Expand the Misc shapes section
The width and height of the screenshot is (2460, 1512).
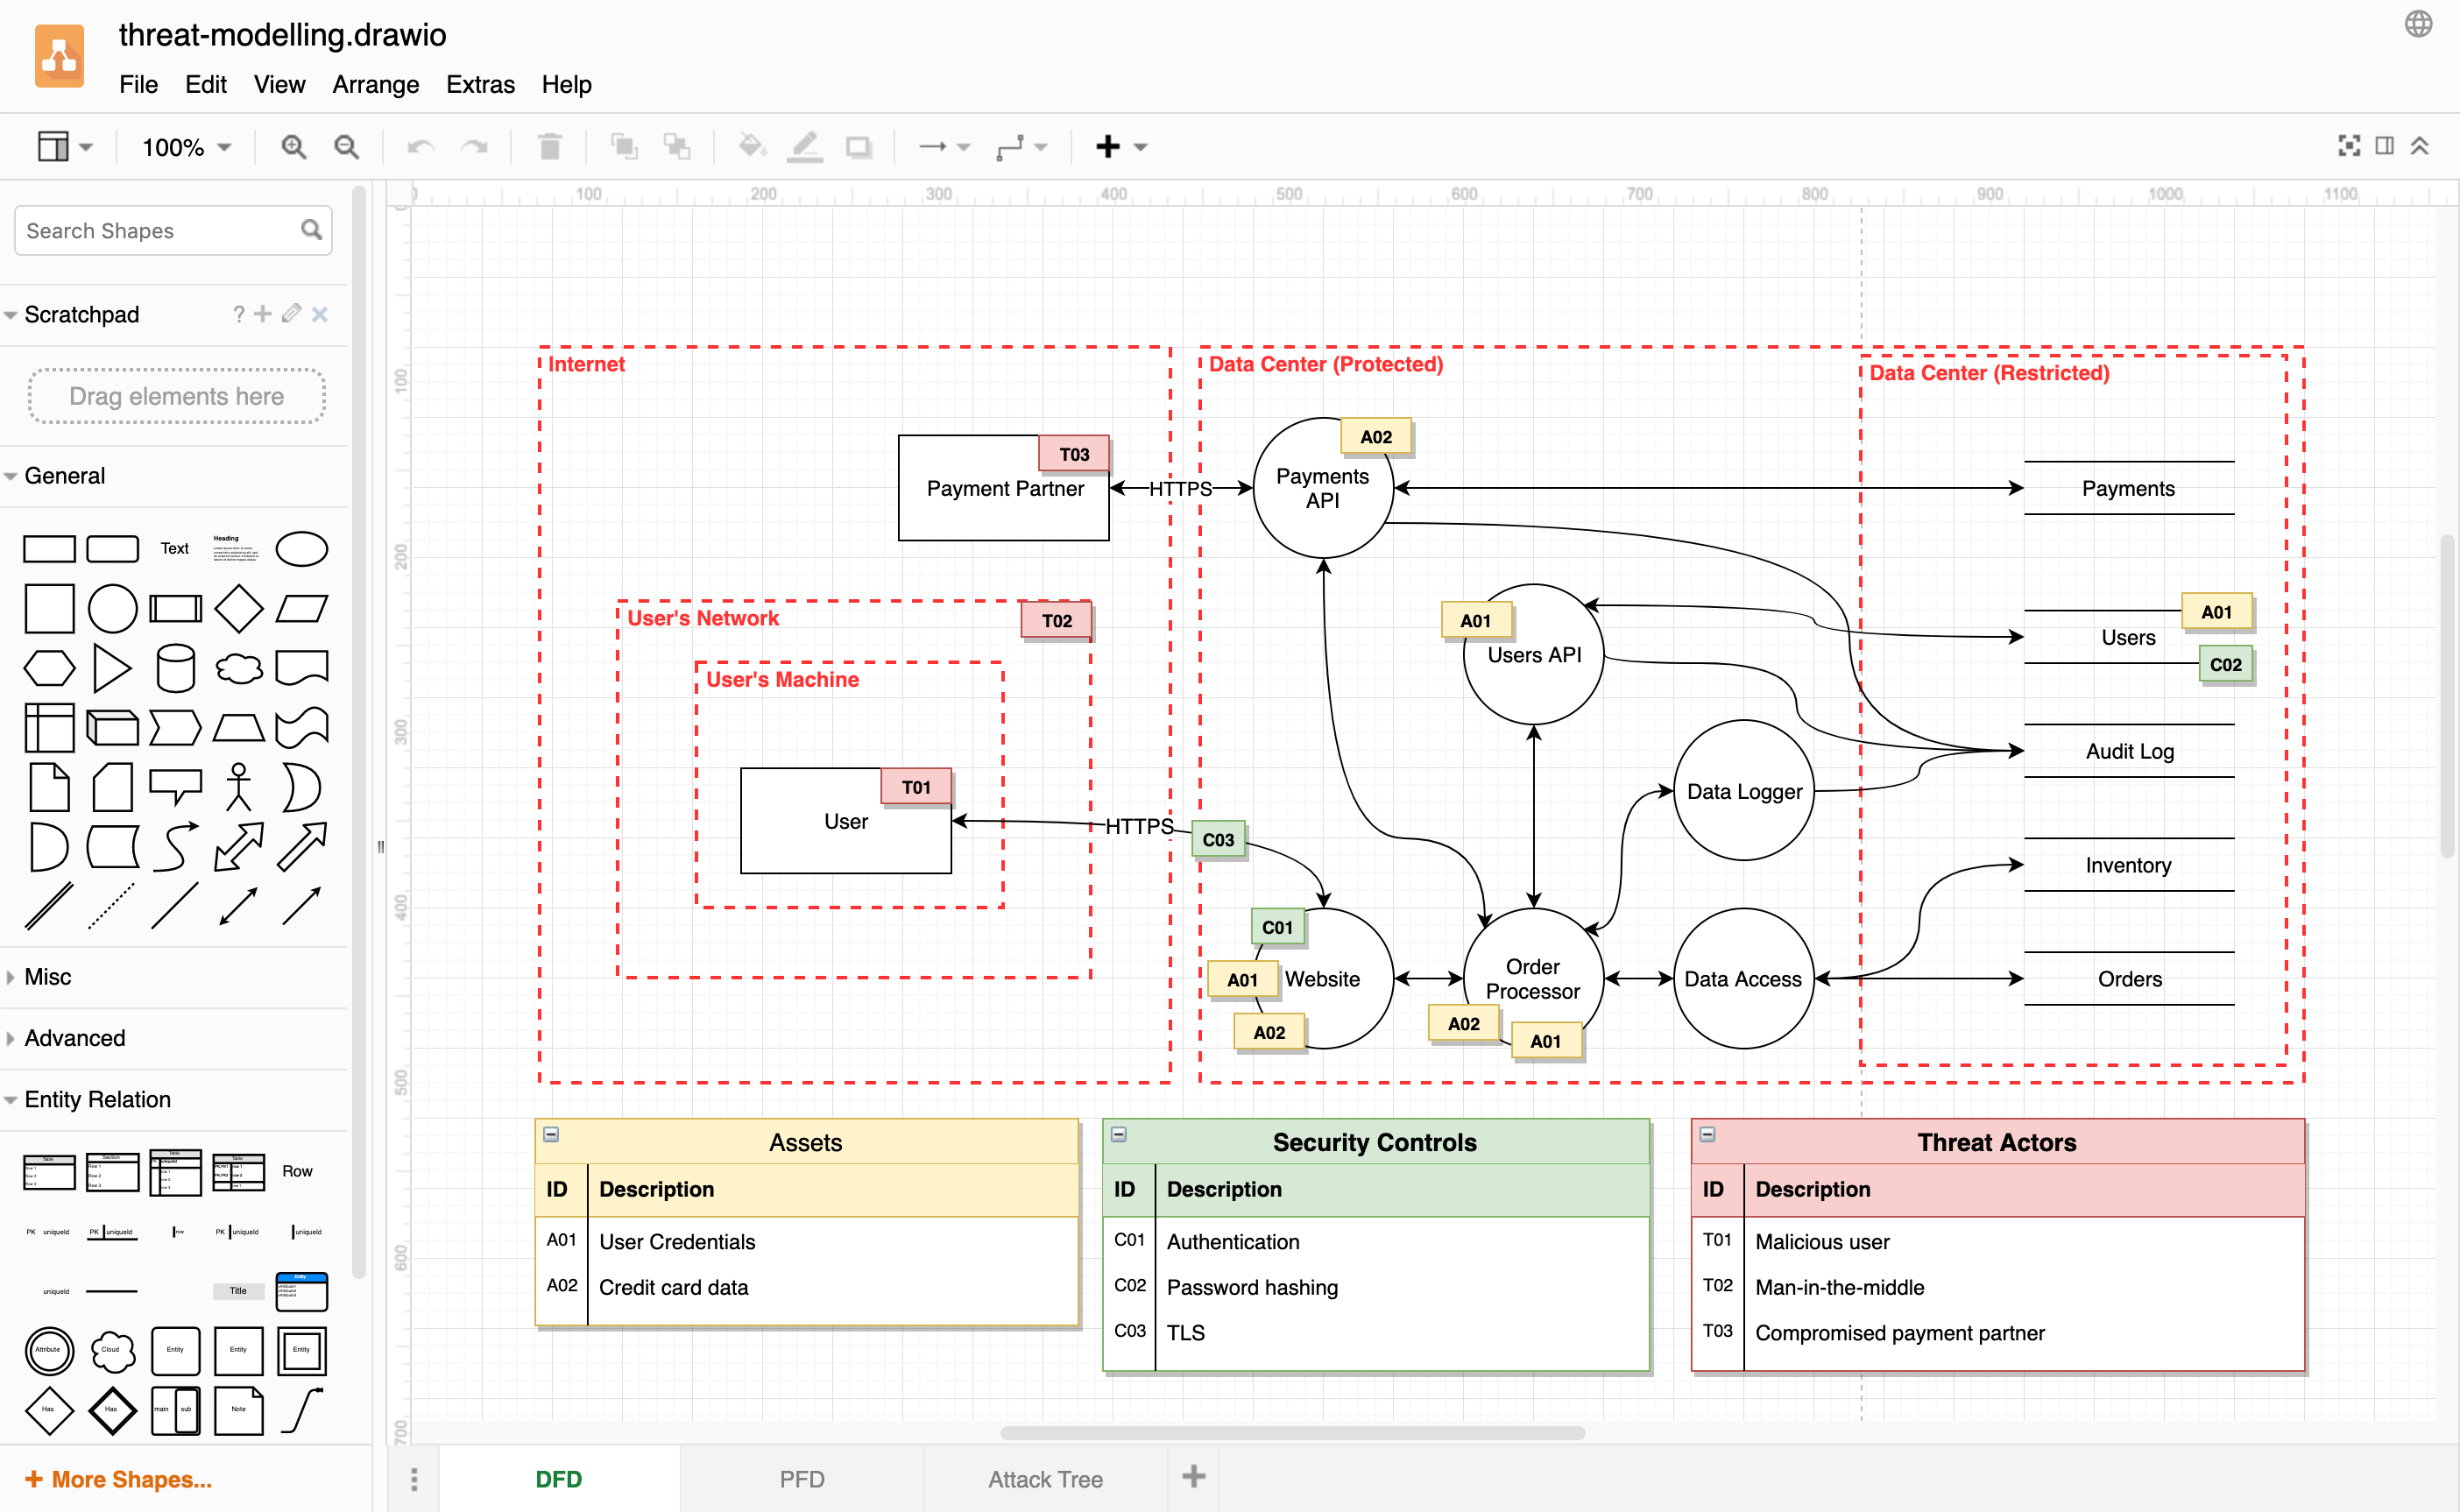tap(46, 976)
